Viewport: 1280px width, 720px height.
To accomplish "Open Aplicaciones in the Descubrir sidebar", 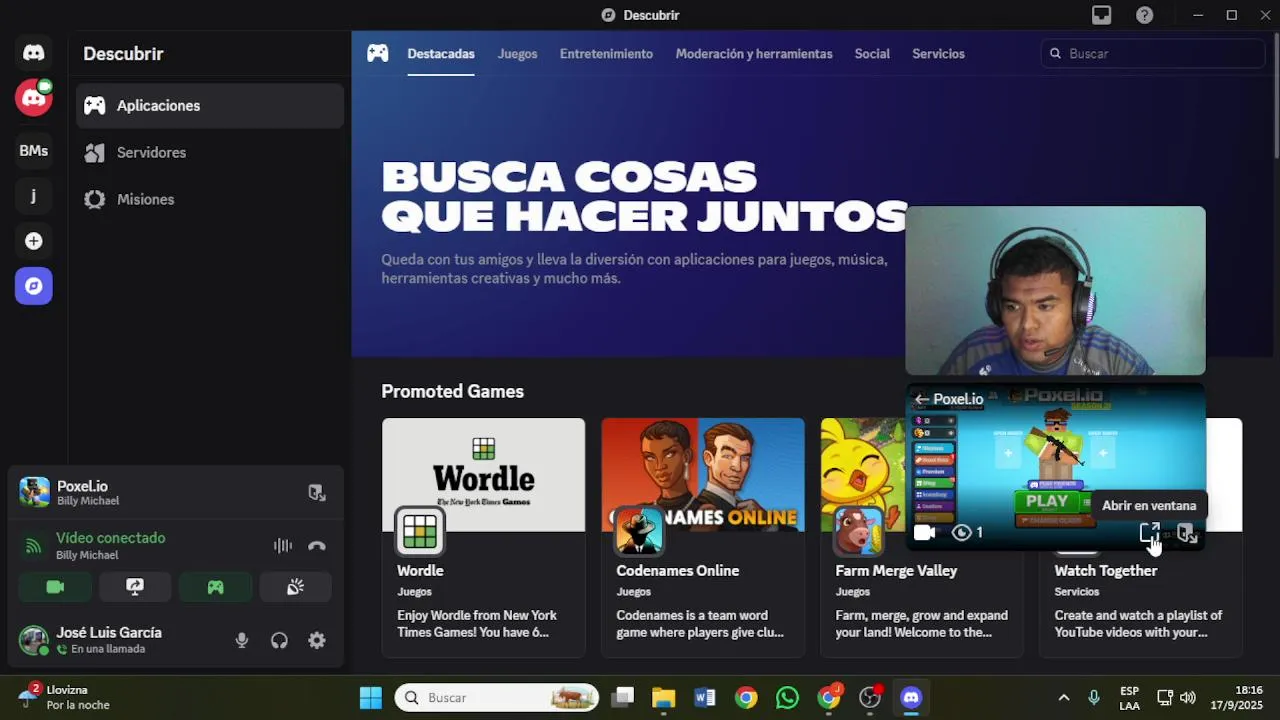I will coord(210,105).
